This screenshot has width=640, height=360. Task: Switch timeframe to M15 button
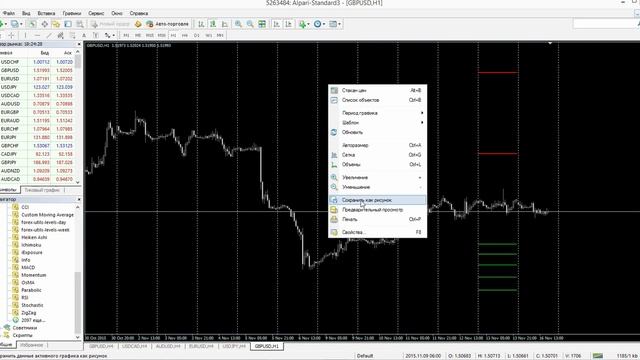pyautogui.click(x=150, y=36)
